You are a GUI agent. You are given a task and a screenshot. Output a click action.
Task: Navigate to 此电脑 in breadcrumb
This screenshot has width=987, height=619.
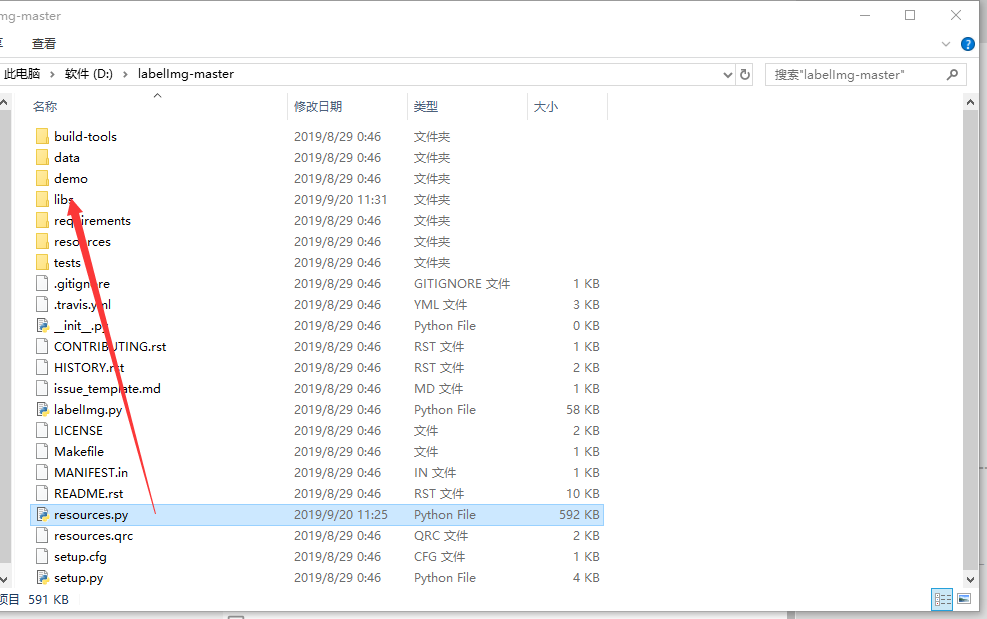coord(22,74)
